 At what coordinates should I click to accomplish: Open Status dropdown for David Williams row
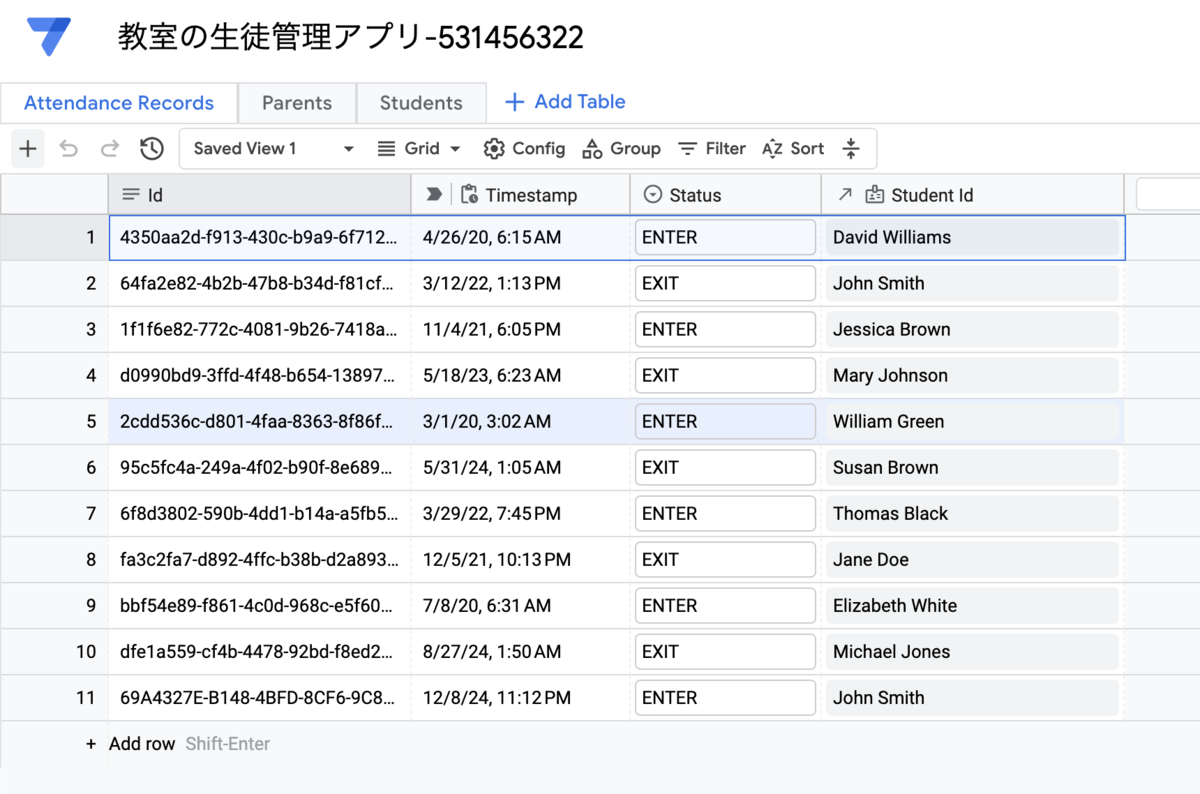725,238
